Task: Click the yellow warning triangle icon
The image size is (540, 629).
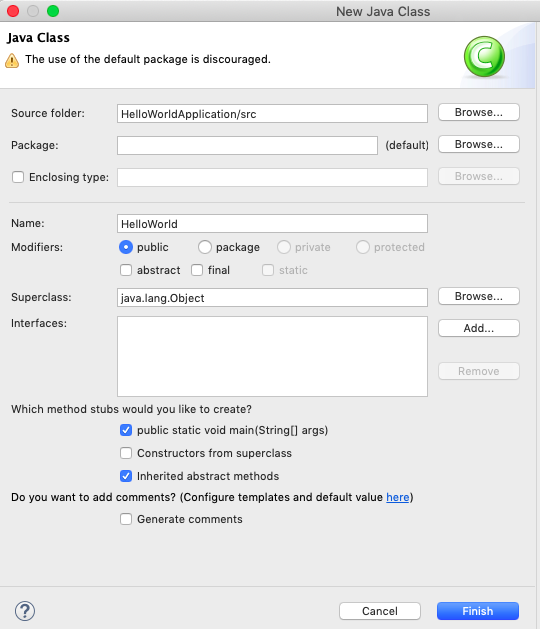Action: tap(12, 61)
